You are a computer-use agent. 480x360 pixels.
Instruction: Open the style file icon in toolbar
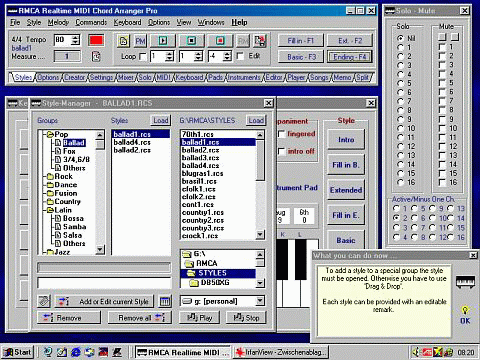[123, 41]
